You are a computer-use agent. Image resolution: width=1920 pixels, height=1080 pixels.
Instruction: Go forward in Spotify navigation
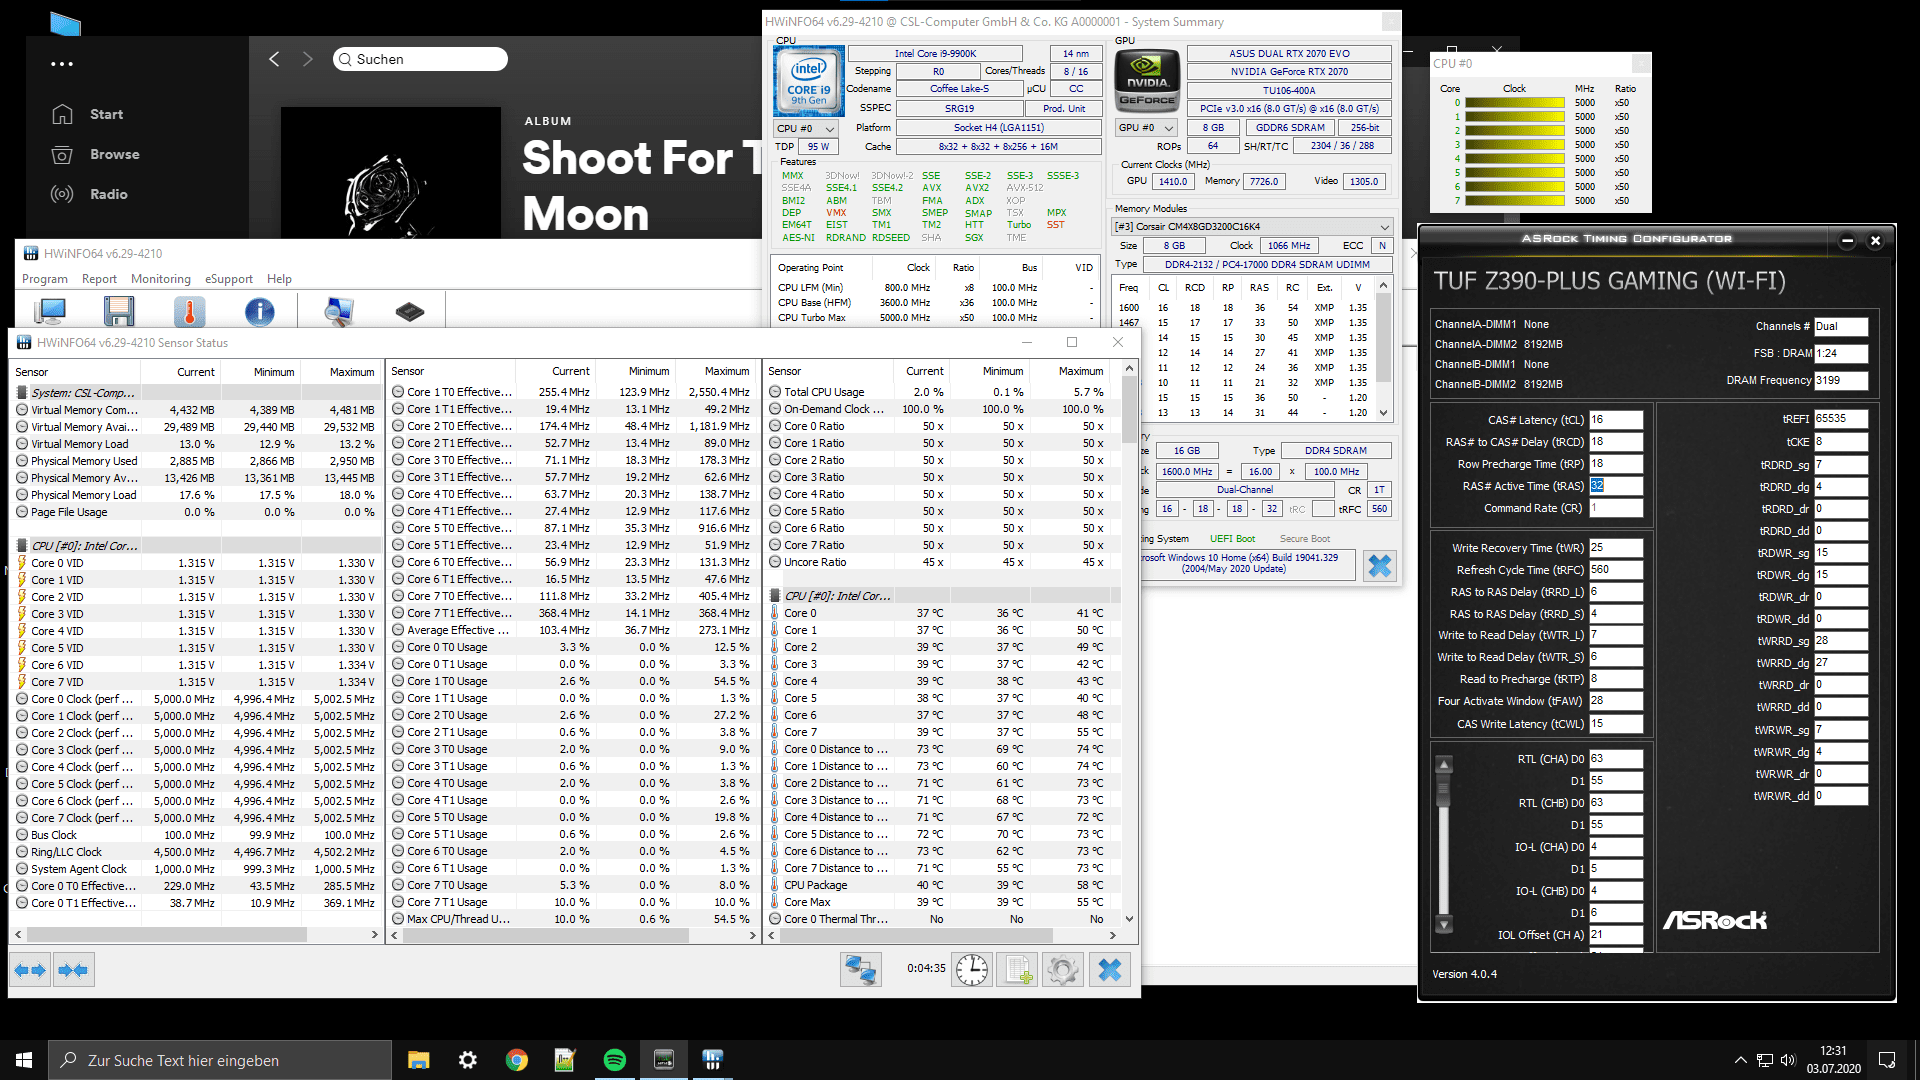pos(308,59)
